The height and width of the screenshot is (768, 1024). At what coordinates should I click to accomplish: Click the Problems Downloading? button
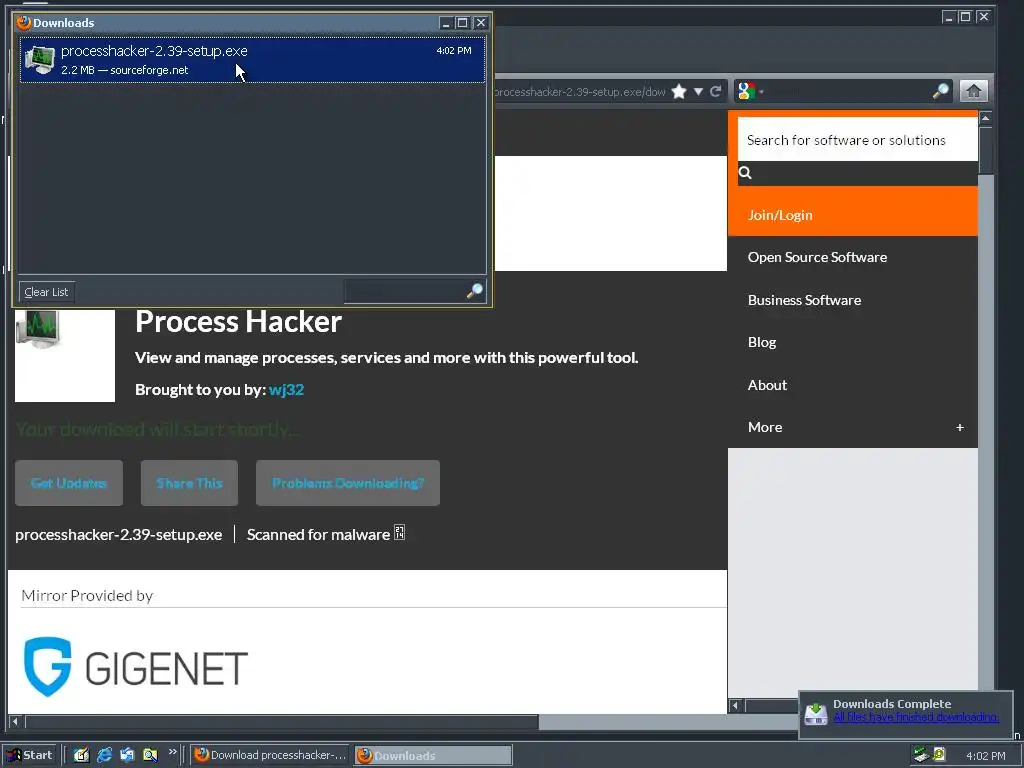(348, 483)
